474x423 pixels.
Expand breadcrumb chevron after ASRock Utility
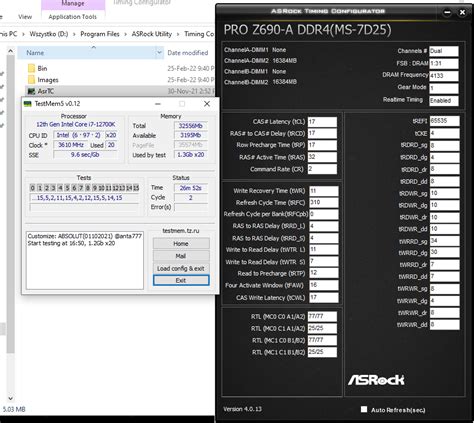pyautogui.click(x=178, y=34)
